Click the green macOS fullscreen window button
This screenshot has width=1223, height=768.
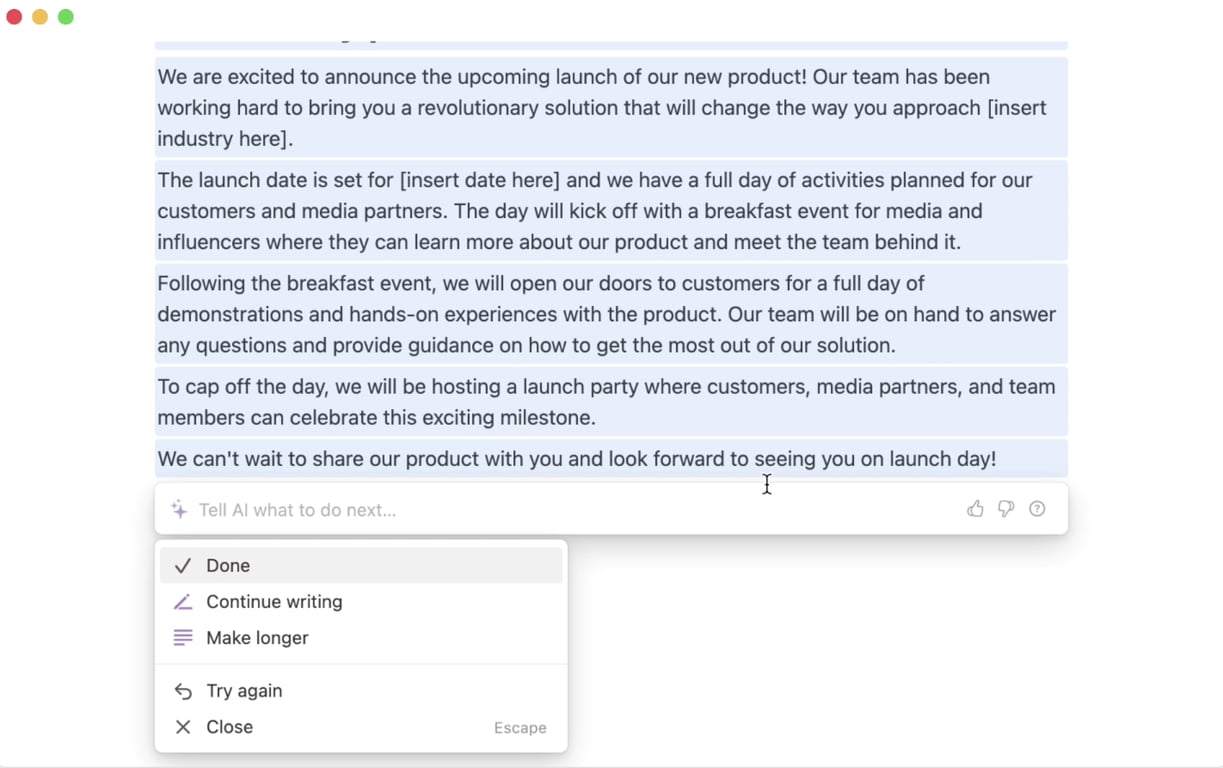[x=66, y=17]
